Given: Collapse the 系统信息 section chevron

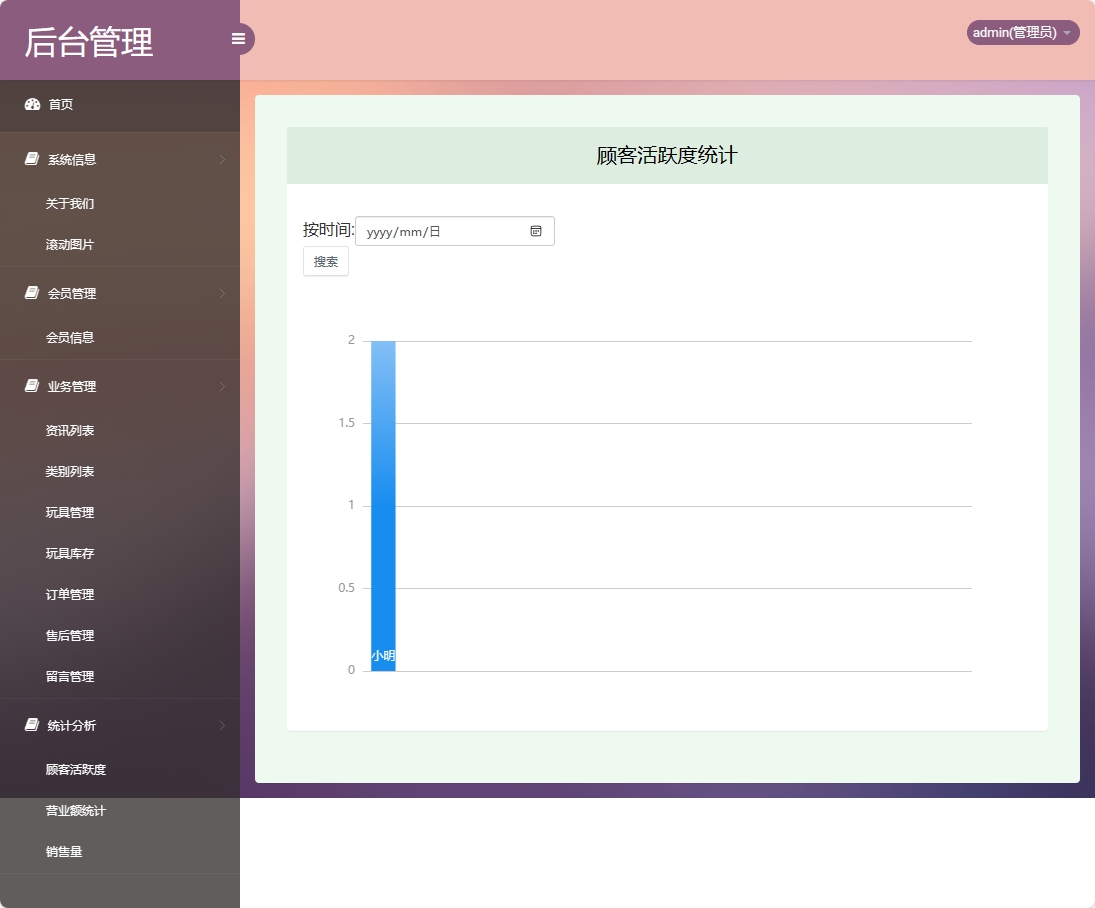Looking at the screenshot, I should coord(224,158).
